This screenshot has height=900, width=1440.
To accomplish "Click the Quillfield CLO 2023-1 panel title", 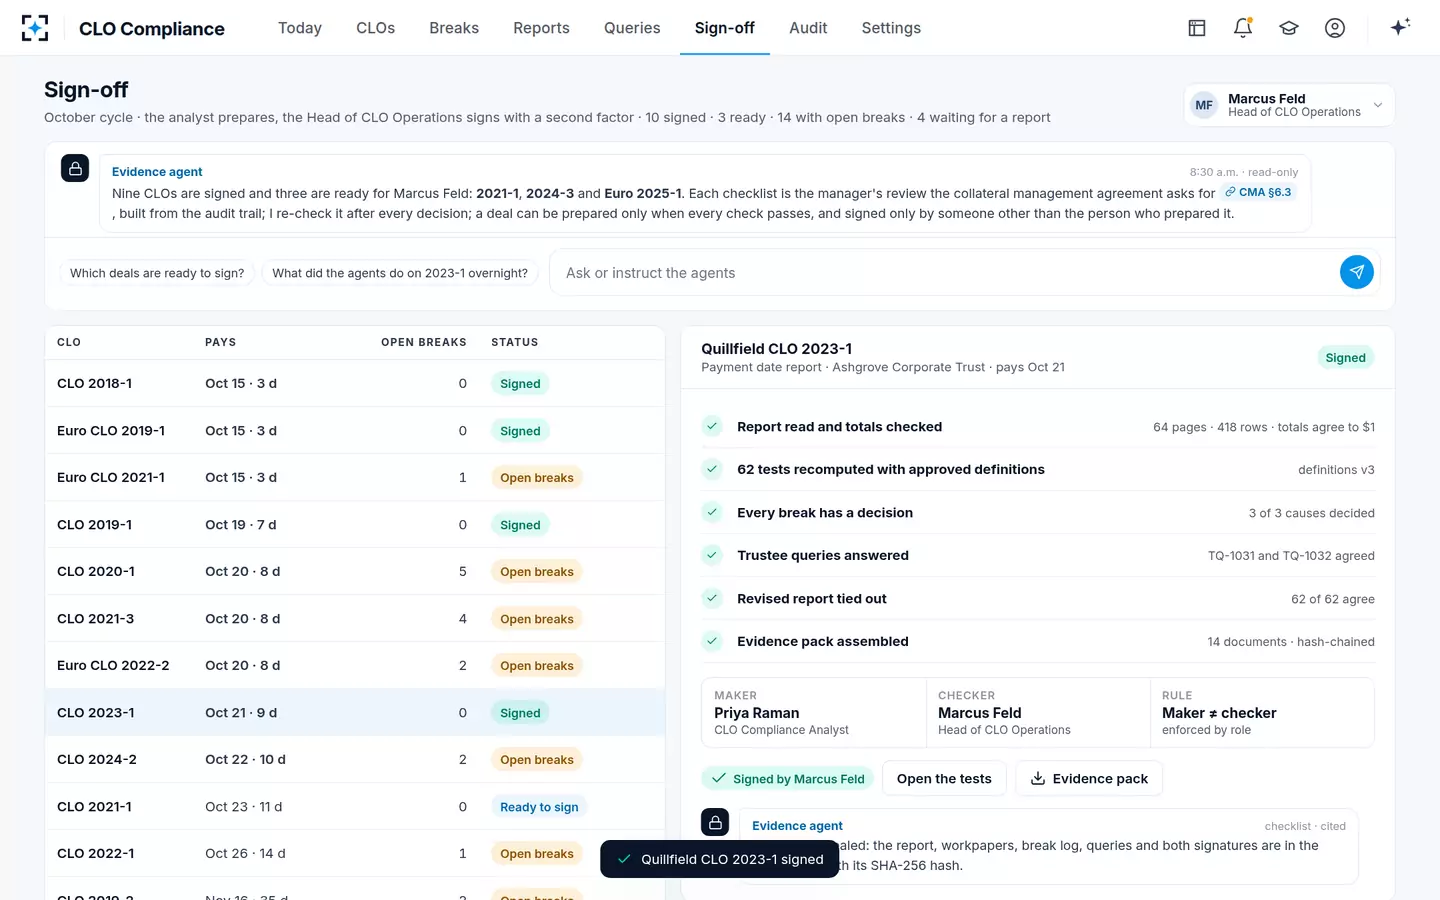I will [777, 349].
